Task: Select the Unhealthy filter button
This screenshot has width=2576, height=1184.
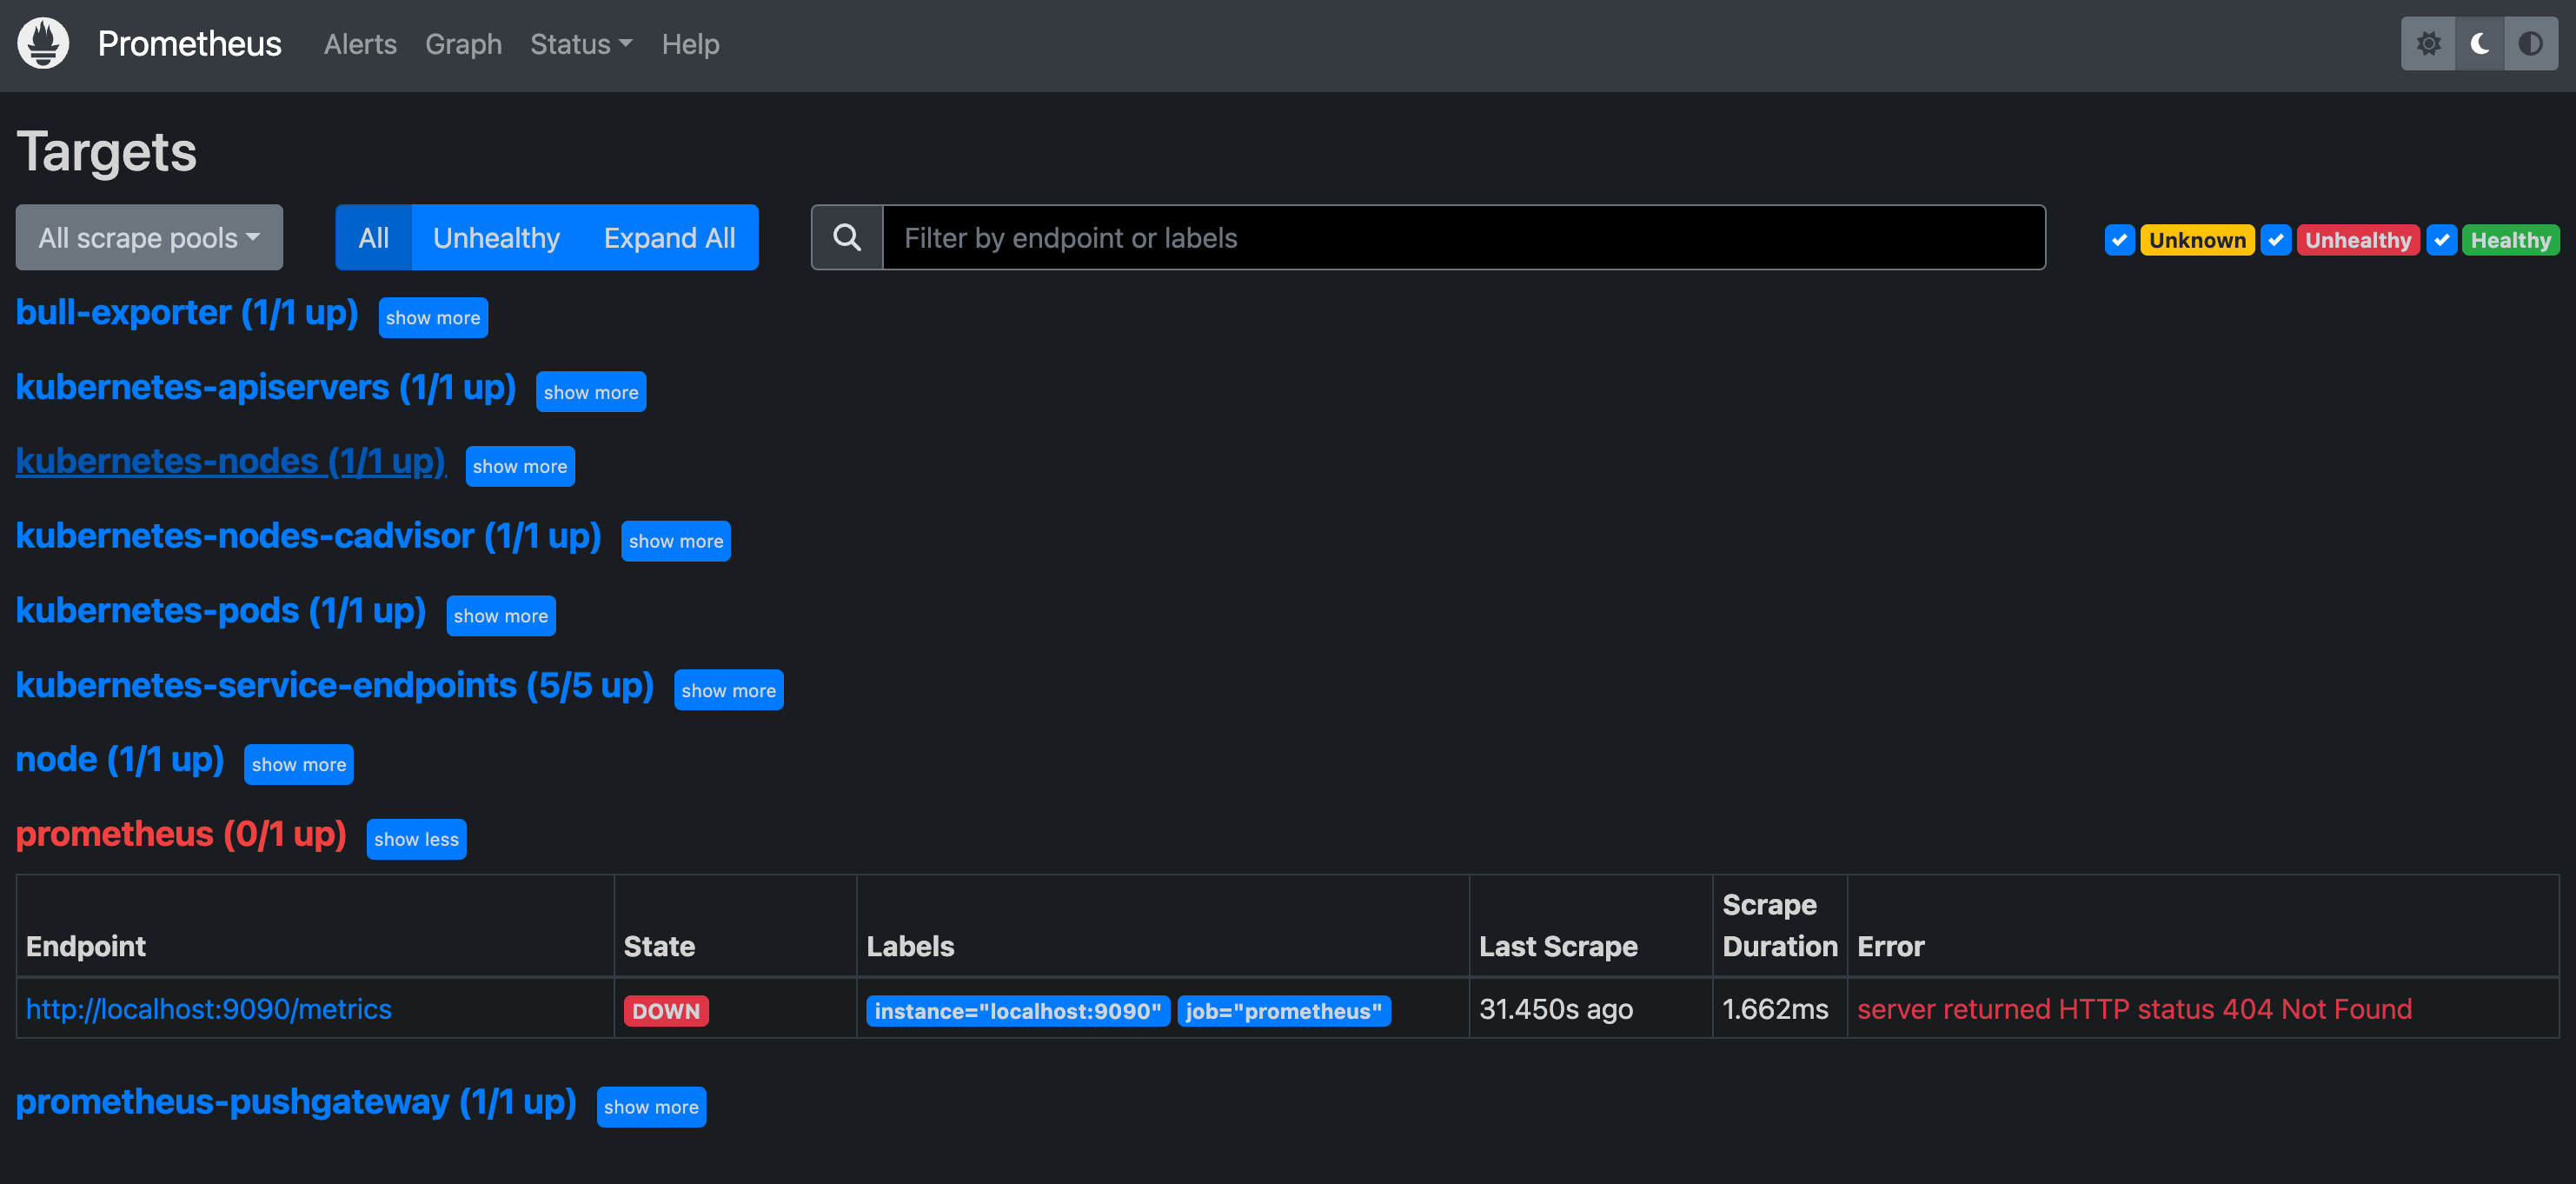Action: [496, 238]
